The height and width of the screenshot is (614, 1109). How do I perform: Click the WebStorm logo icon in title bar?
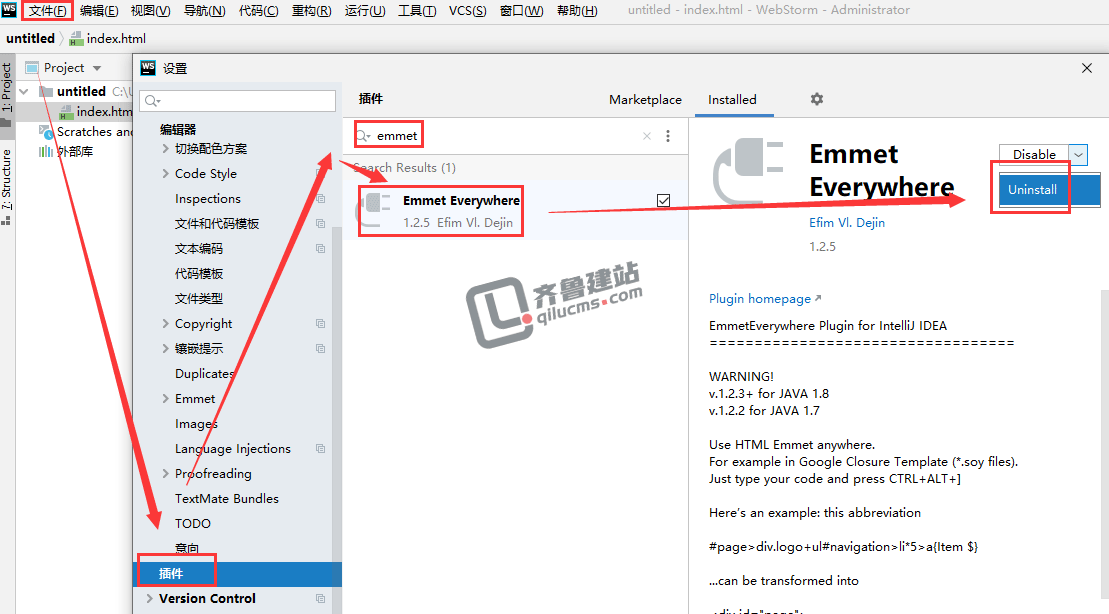pyautogui.click(x=8, y=10)
